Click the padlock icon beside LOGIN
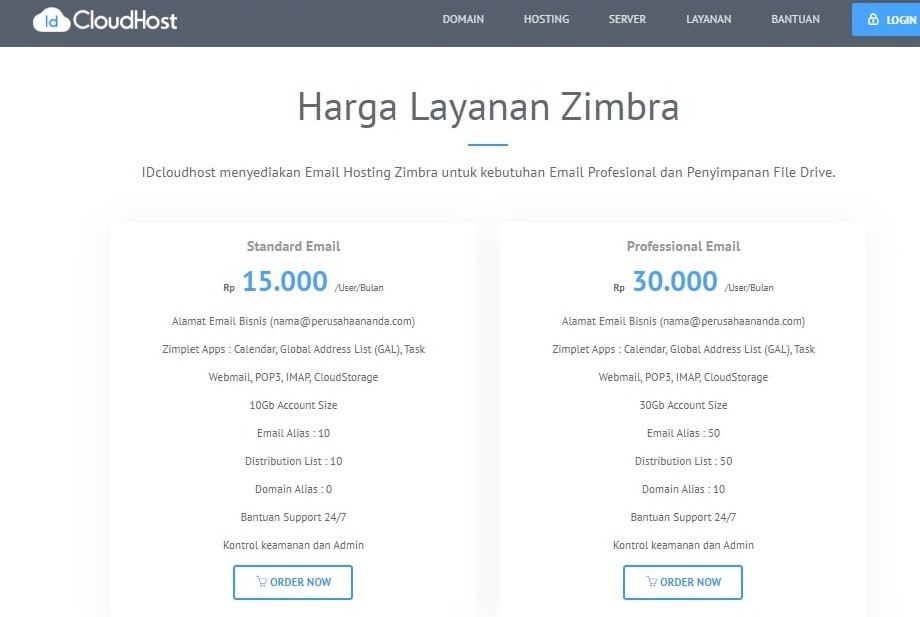This screenshot has width=920, height=617. coord(873,19)
